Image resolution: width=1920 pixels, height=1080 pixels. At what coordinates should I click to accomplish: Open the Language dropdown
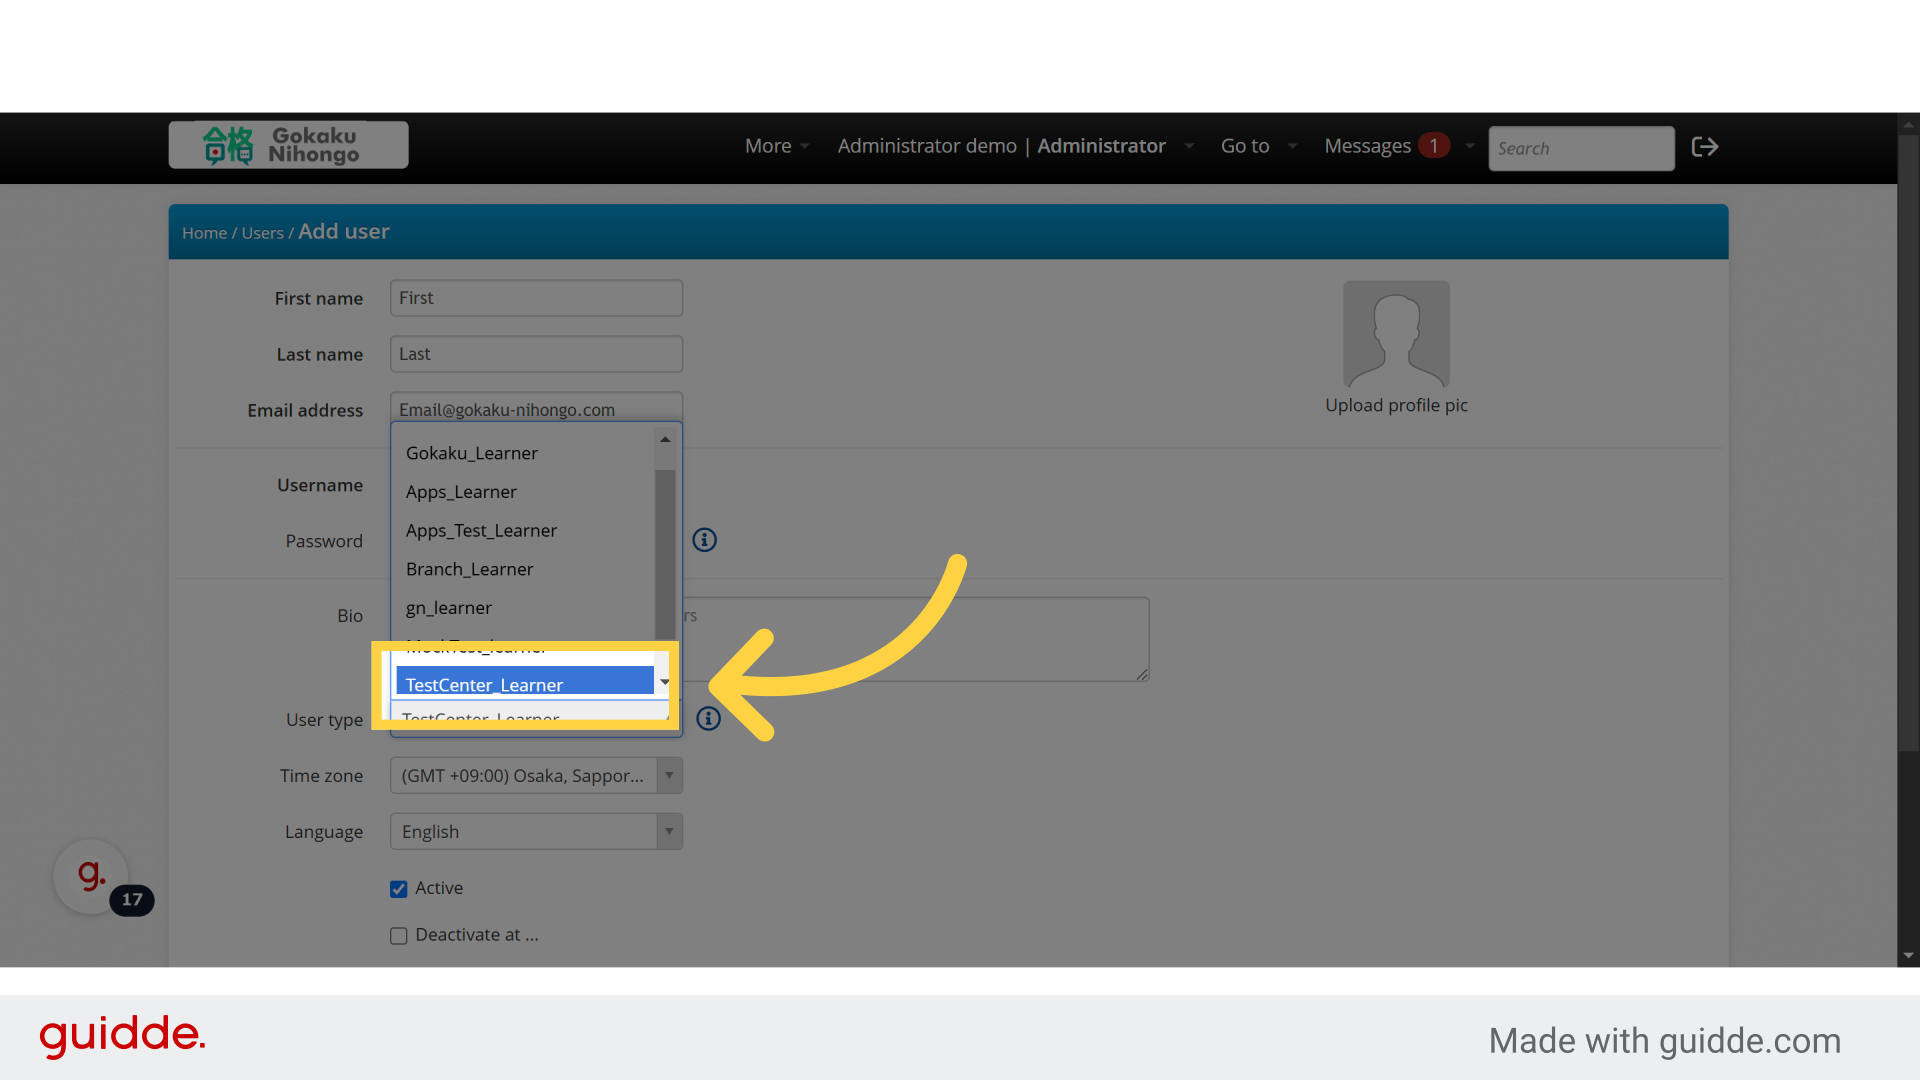coord(536,832)
